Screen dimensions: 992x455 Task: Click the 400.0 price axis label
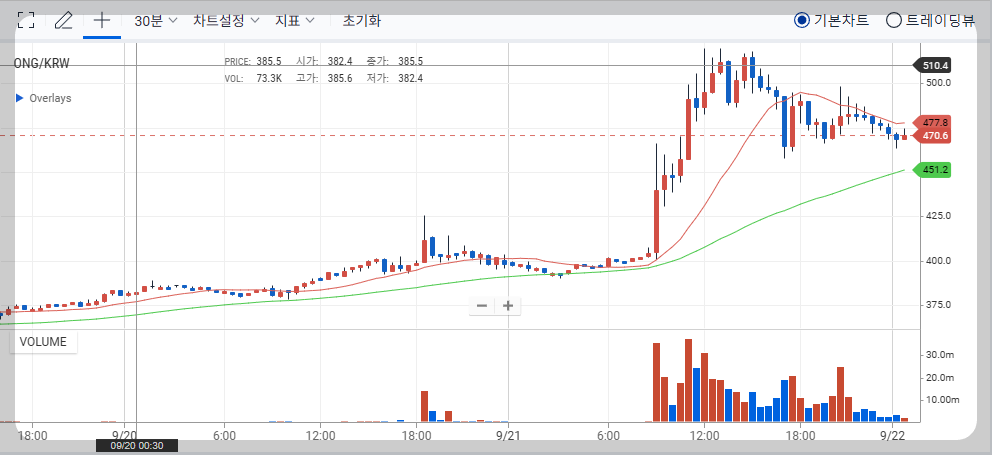click(x=937, y=261)
